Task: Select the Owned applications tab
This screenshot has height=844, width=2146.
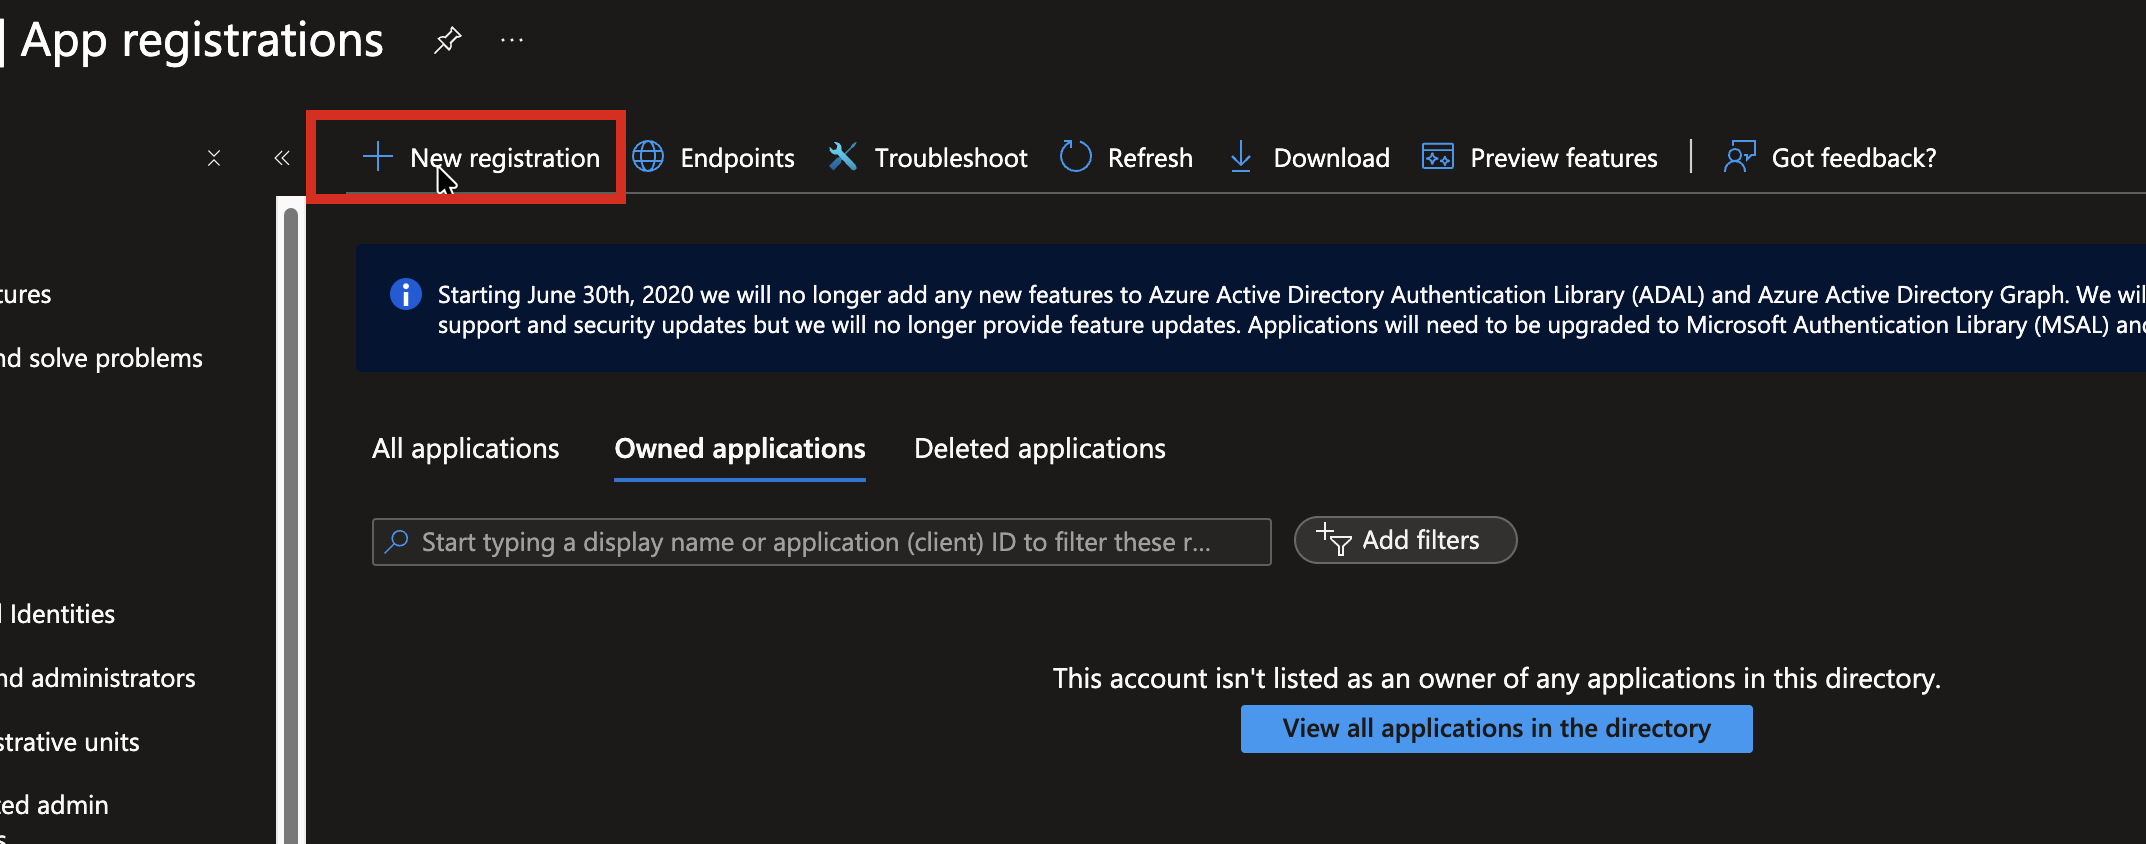Action: [739, 449]
